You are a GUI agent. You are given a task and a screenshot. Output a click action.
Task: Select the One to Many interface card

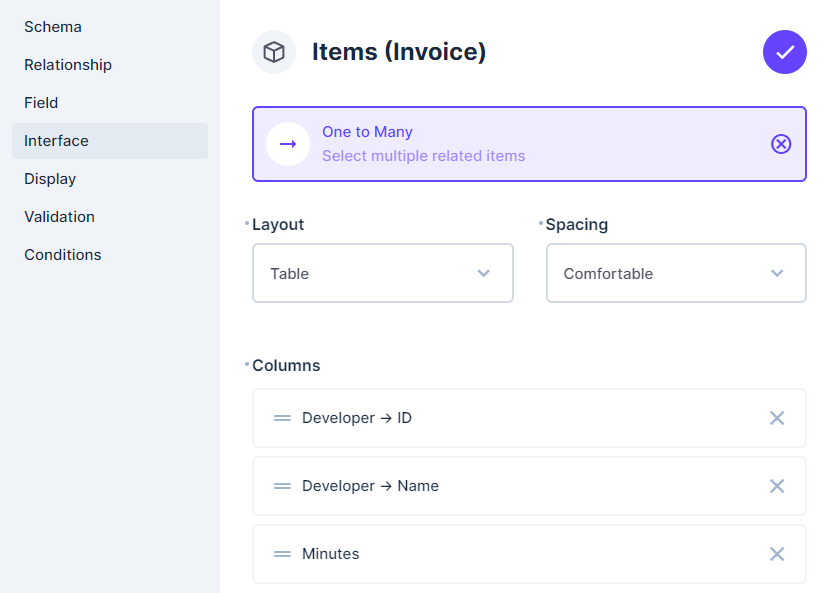529,144
